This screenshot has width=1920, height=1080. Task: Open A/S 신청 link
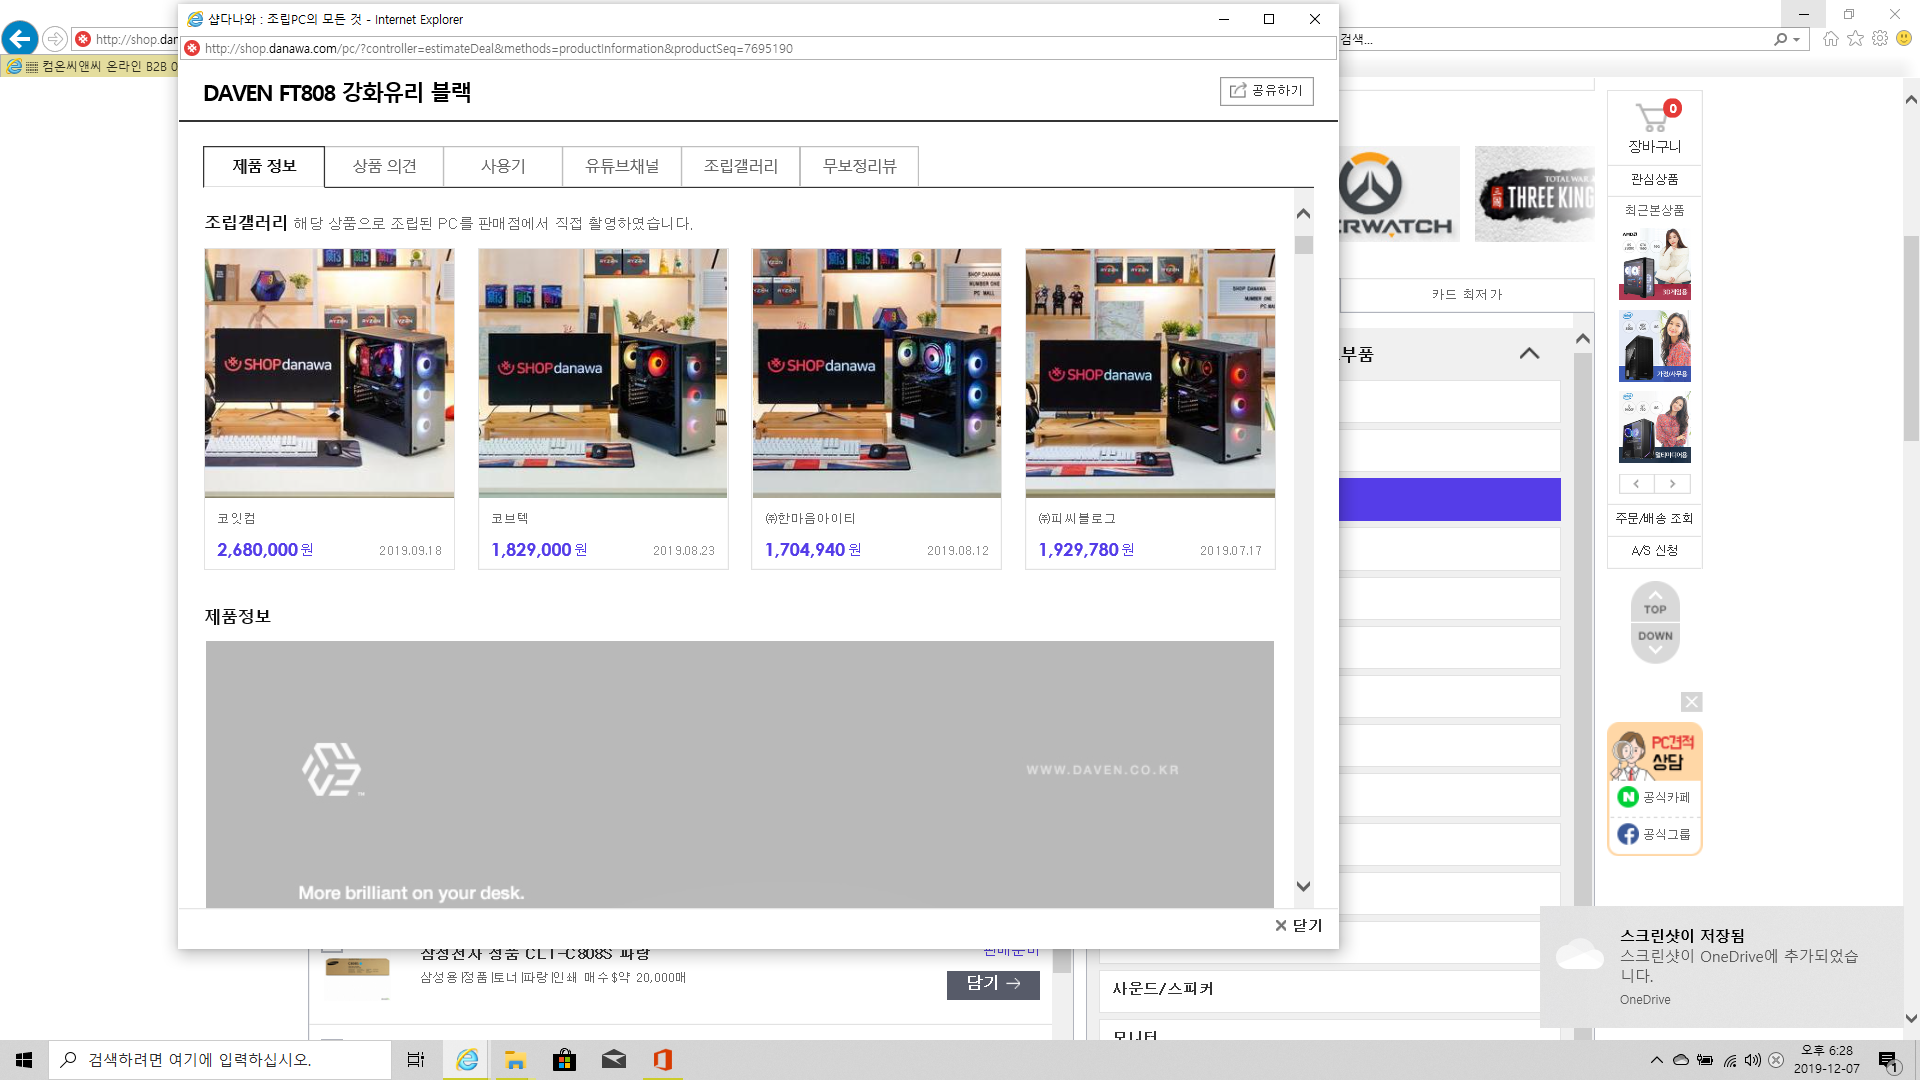click(x=1655, y=551)
